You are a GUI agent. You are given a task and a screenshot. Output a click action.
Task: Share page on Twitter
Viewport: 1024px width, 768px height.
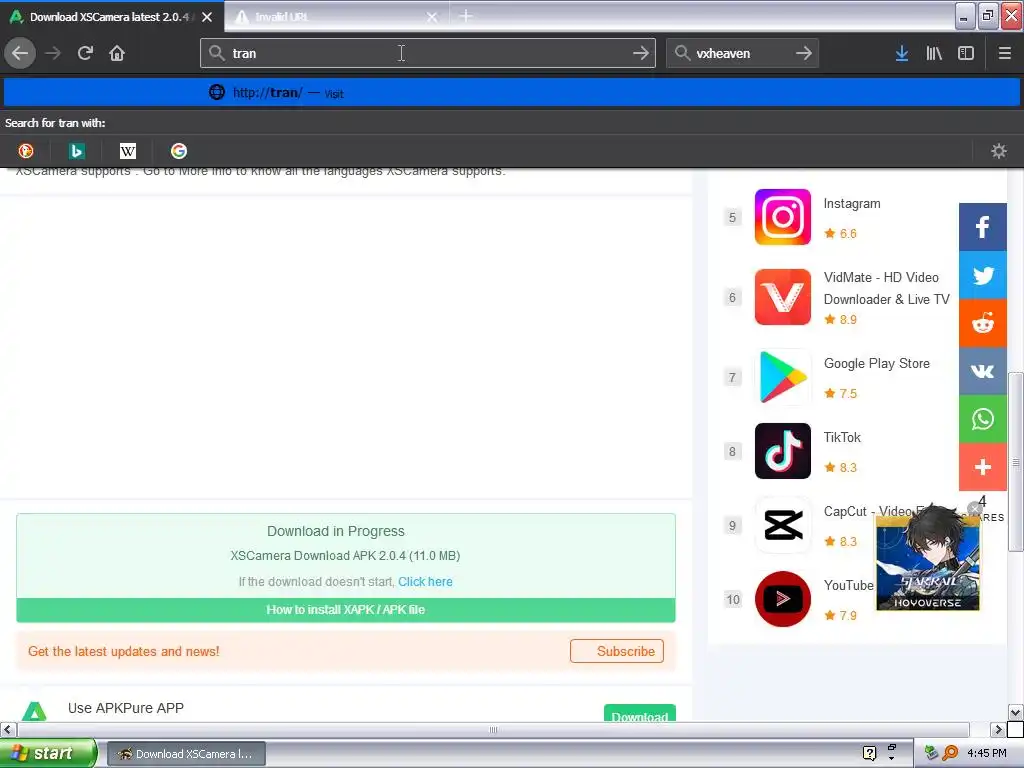tap(982, 275)
